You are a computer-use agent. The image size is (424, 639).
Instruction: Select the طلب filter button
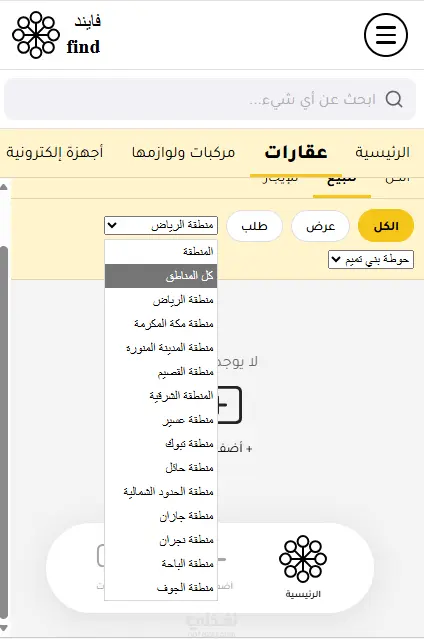[254, 226]
